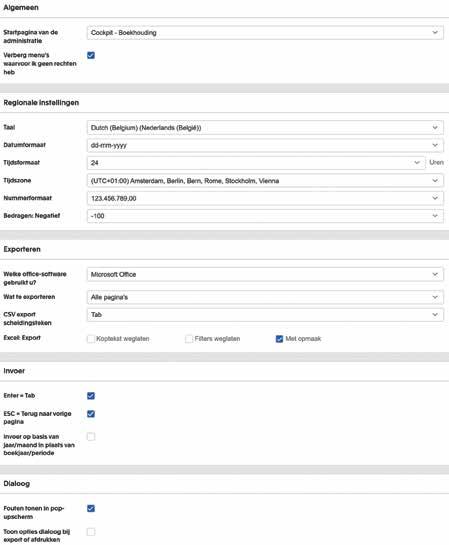
Task: Enable Invoer op basis van jaar/maand checkbox
Action: 91,437
